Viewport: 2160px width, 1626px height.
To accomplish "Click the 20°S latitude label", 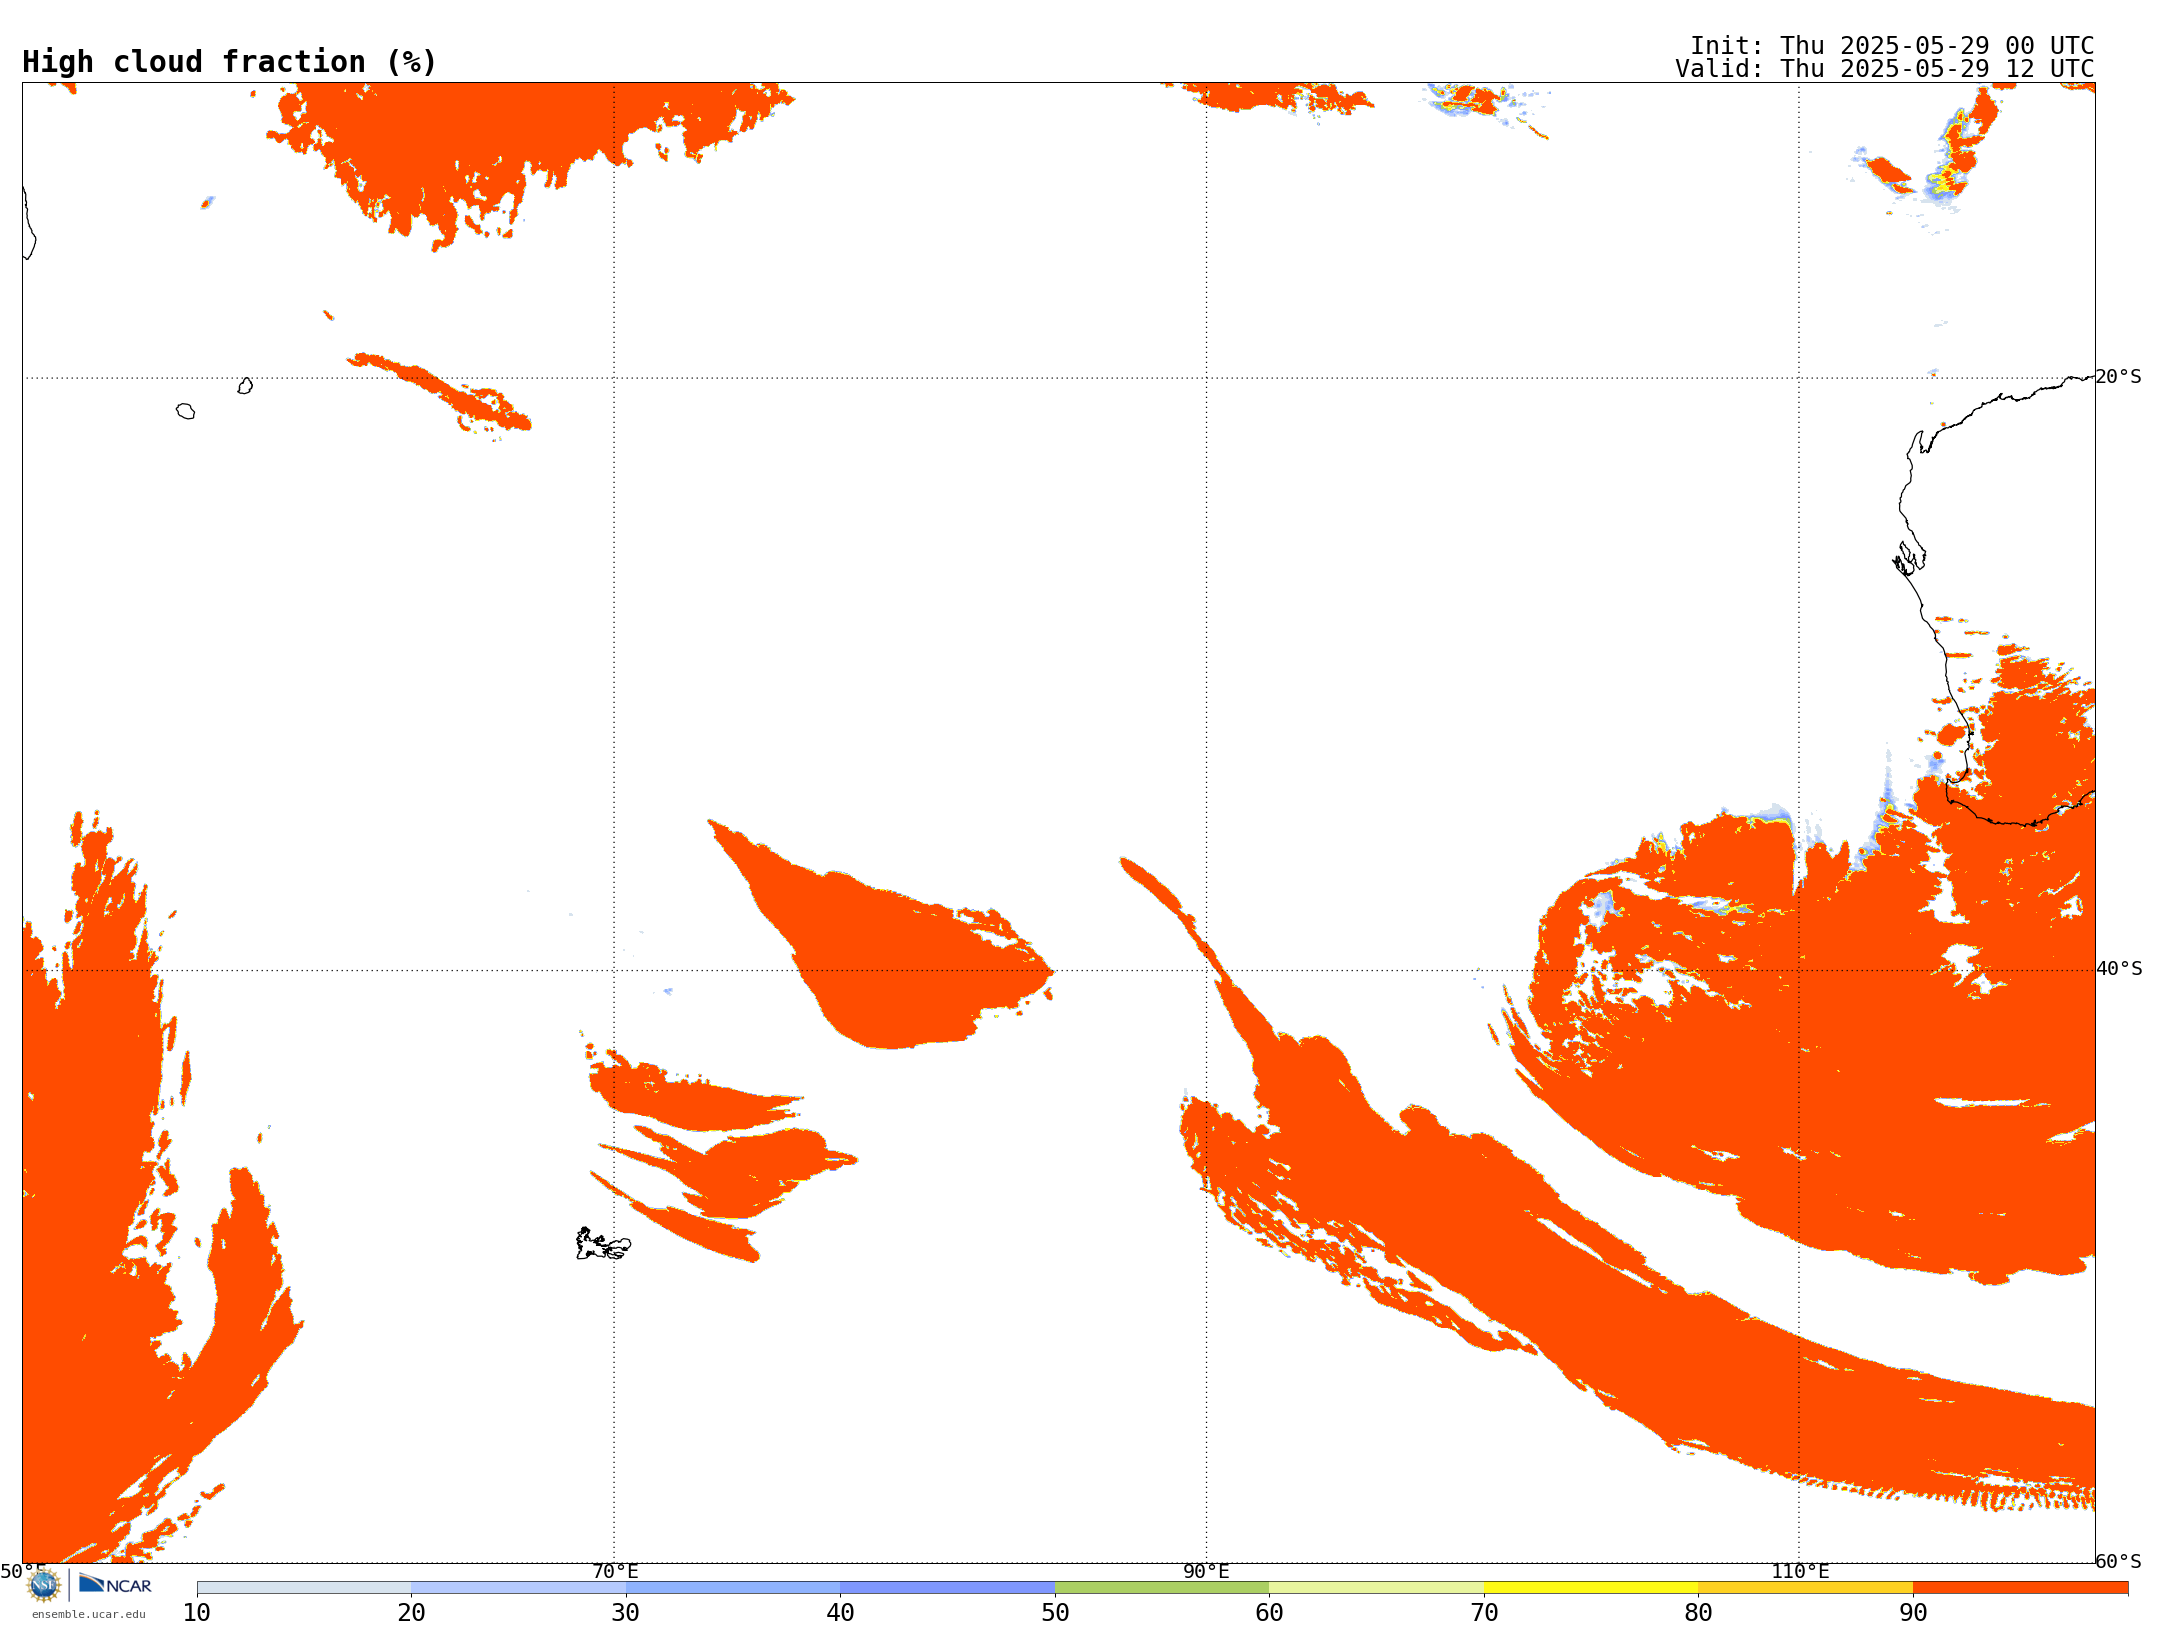I will 2118,377.
